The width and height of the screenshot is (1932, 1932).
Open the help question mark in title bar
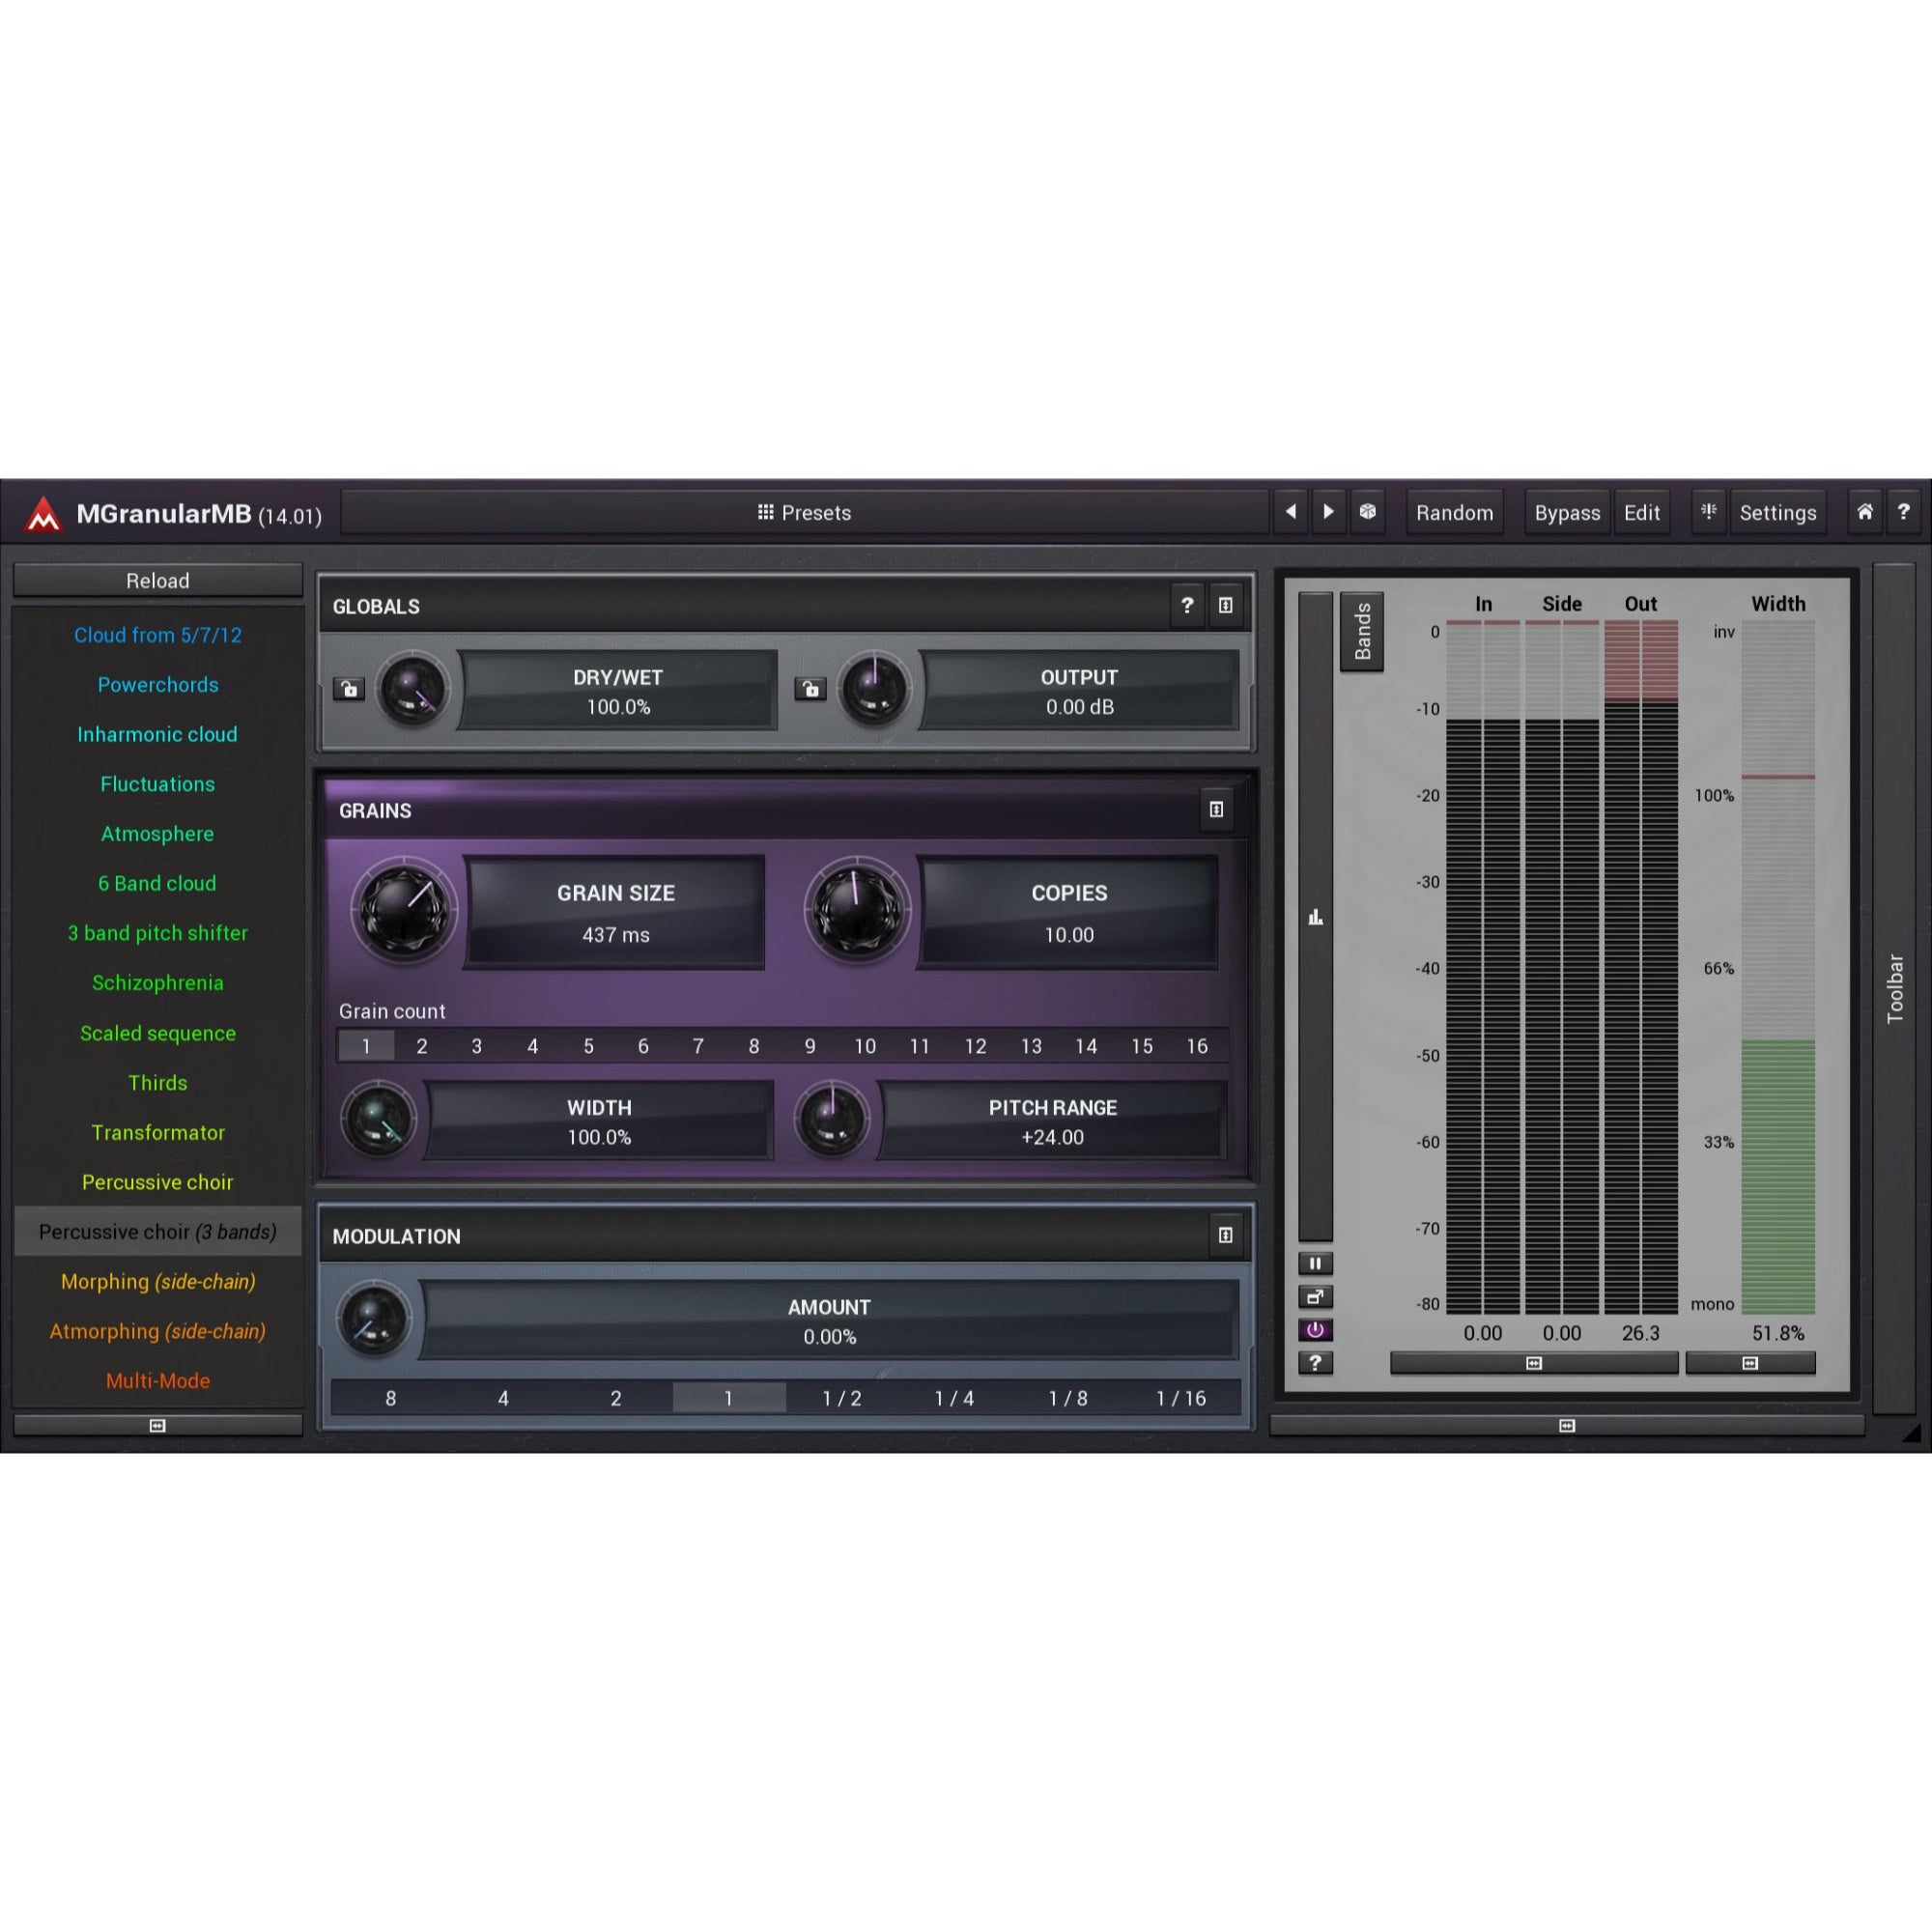[1903, 512]
